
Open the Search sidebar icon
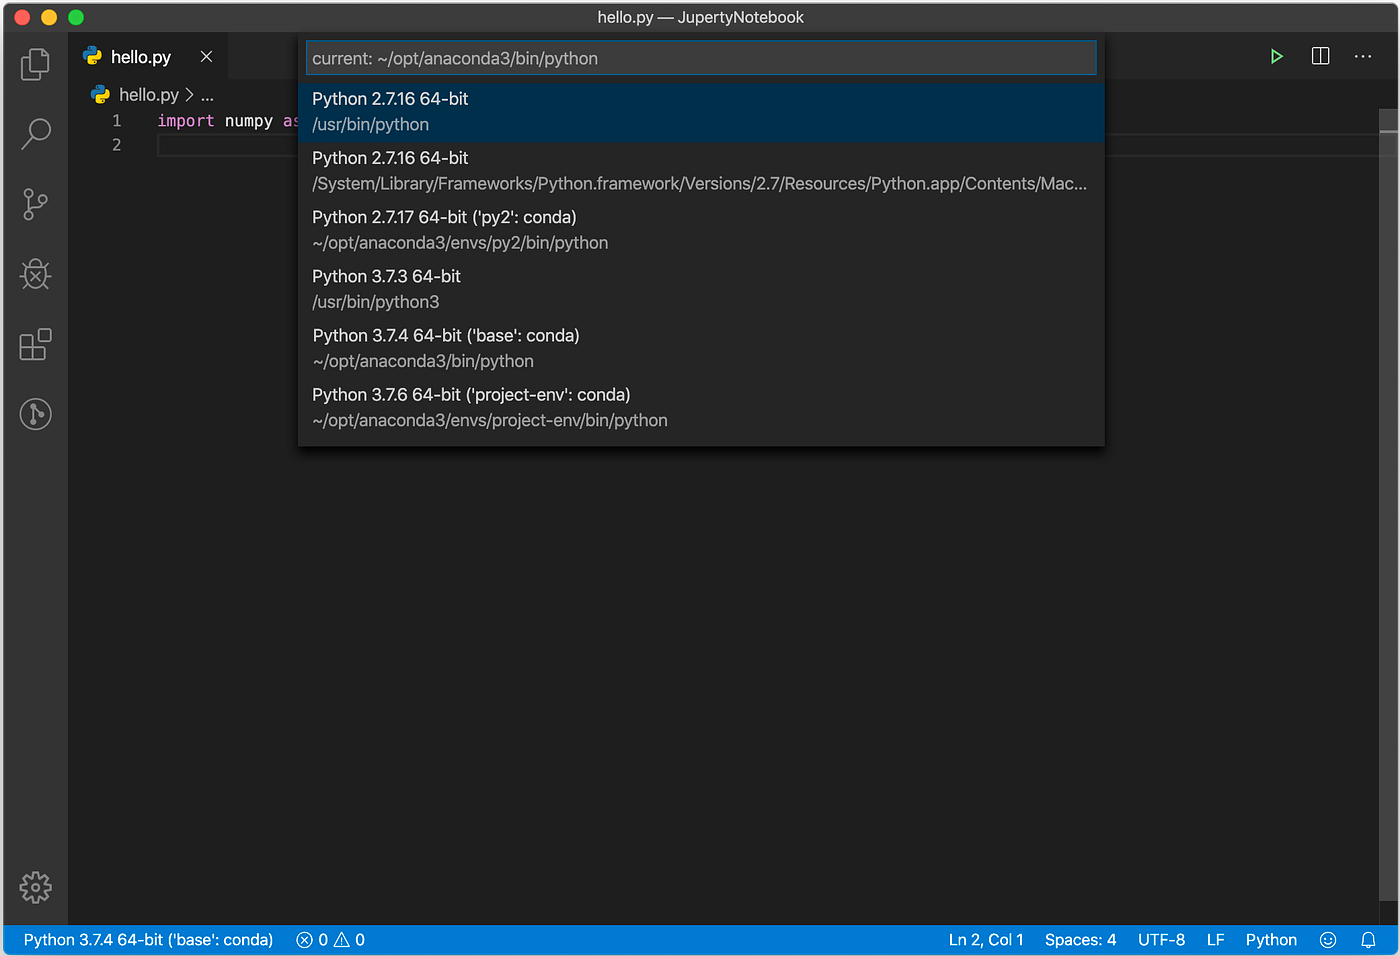35,133
